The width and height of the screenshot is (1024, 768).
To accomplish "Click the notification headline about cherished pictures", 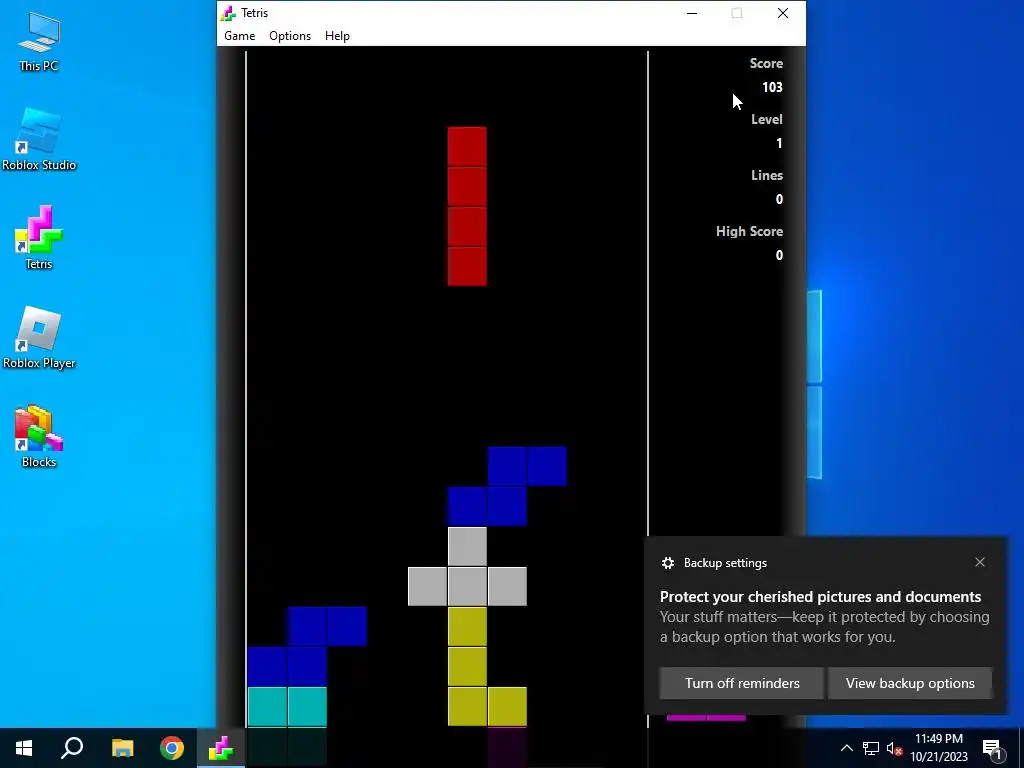I will click(x=820, y=596).
